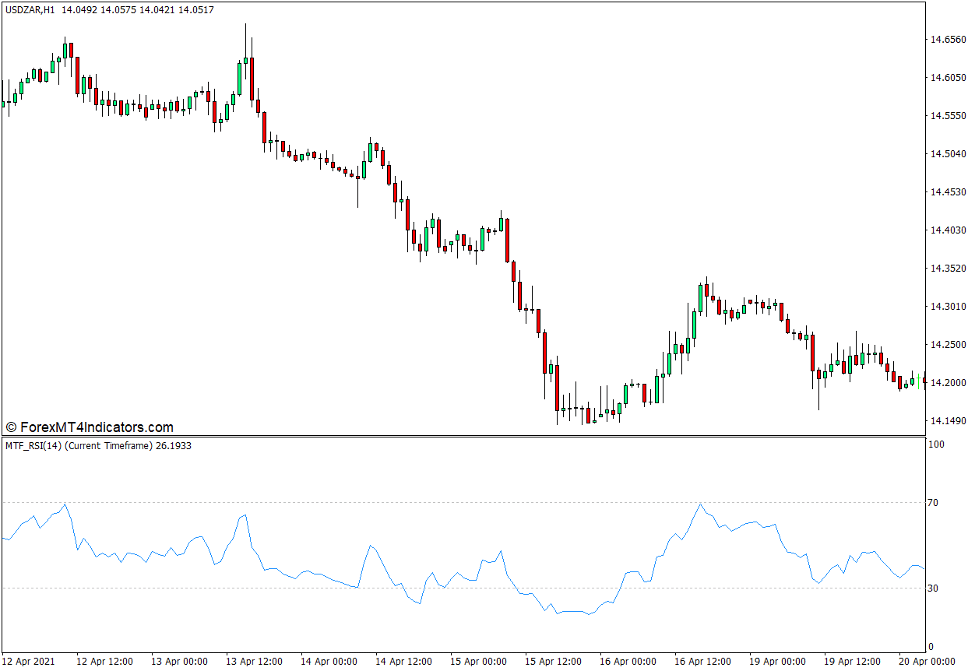Click the 16 Apr 12:00 time marker
This screenshot has width=977, height=672.
pyautogui.click(x=704, y=661)
